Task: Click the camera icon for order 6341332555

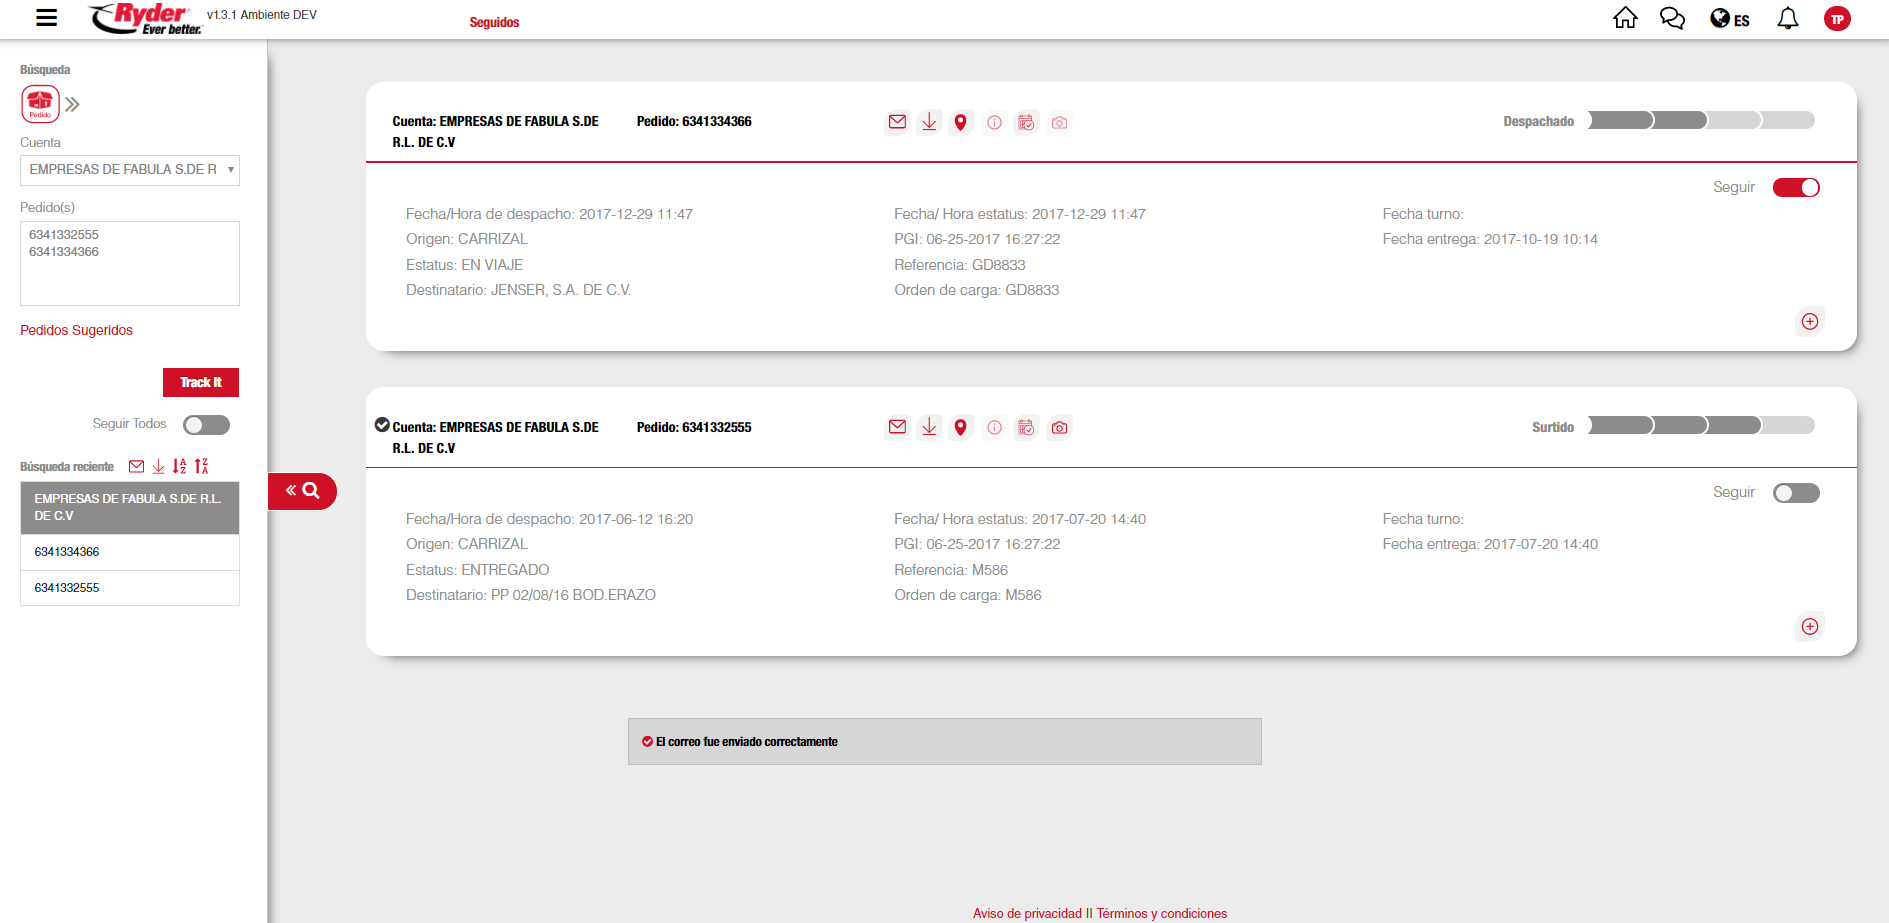Action: [1059, 428]
